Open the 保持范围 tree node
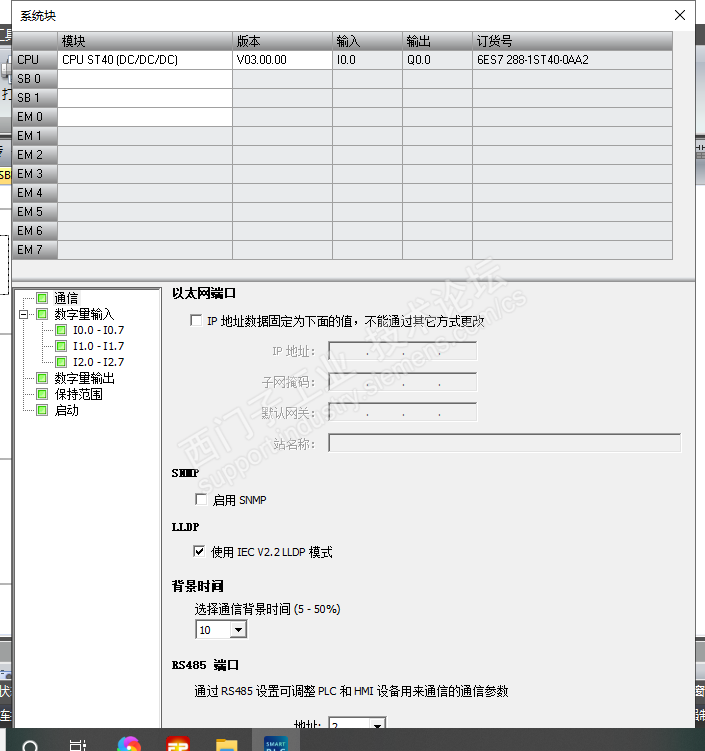 click(78, 394)
